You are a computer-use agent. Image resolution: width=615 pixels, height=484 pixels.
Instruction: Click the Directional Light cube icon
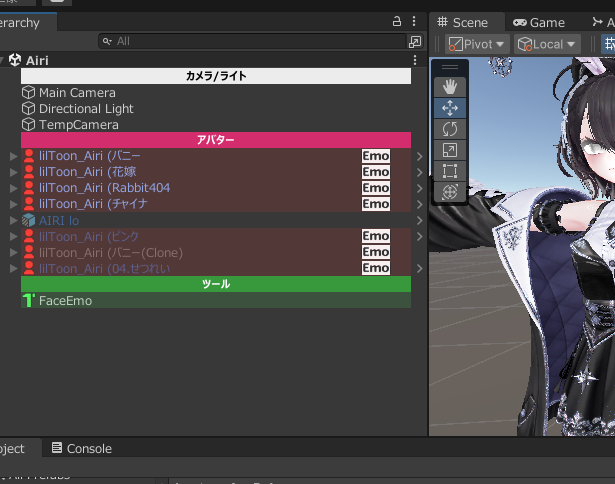pos(28,109)
